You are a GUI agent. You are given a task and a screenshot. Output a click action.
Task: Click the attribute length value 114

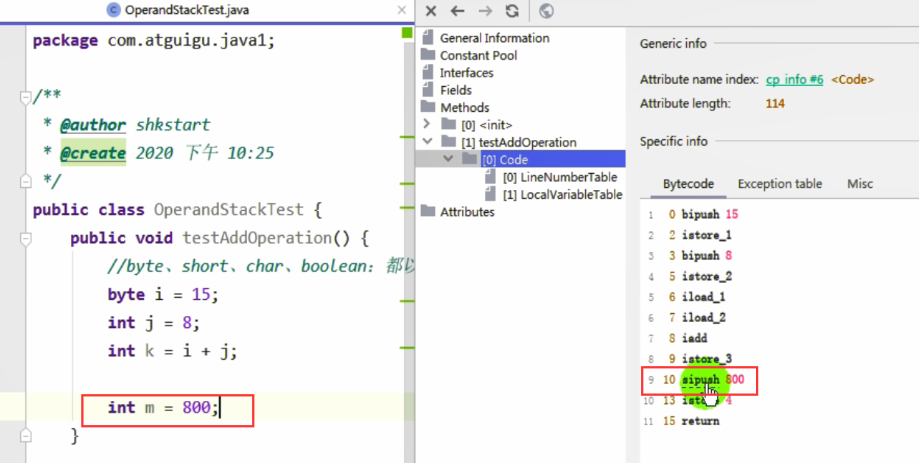[775, 104]
